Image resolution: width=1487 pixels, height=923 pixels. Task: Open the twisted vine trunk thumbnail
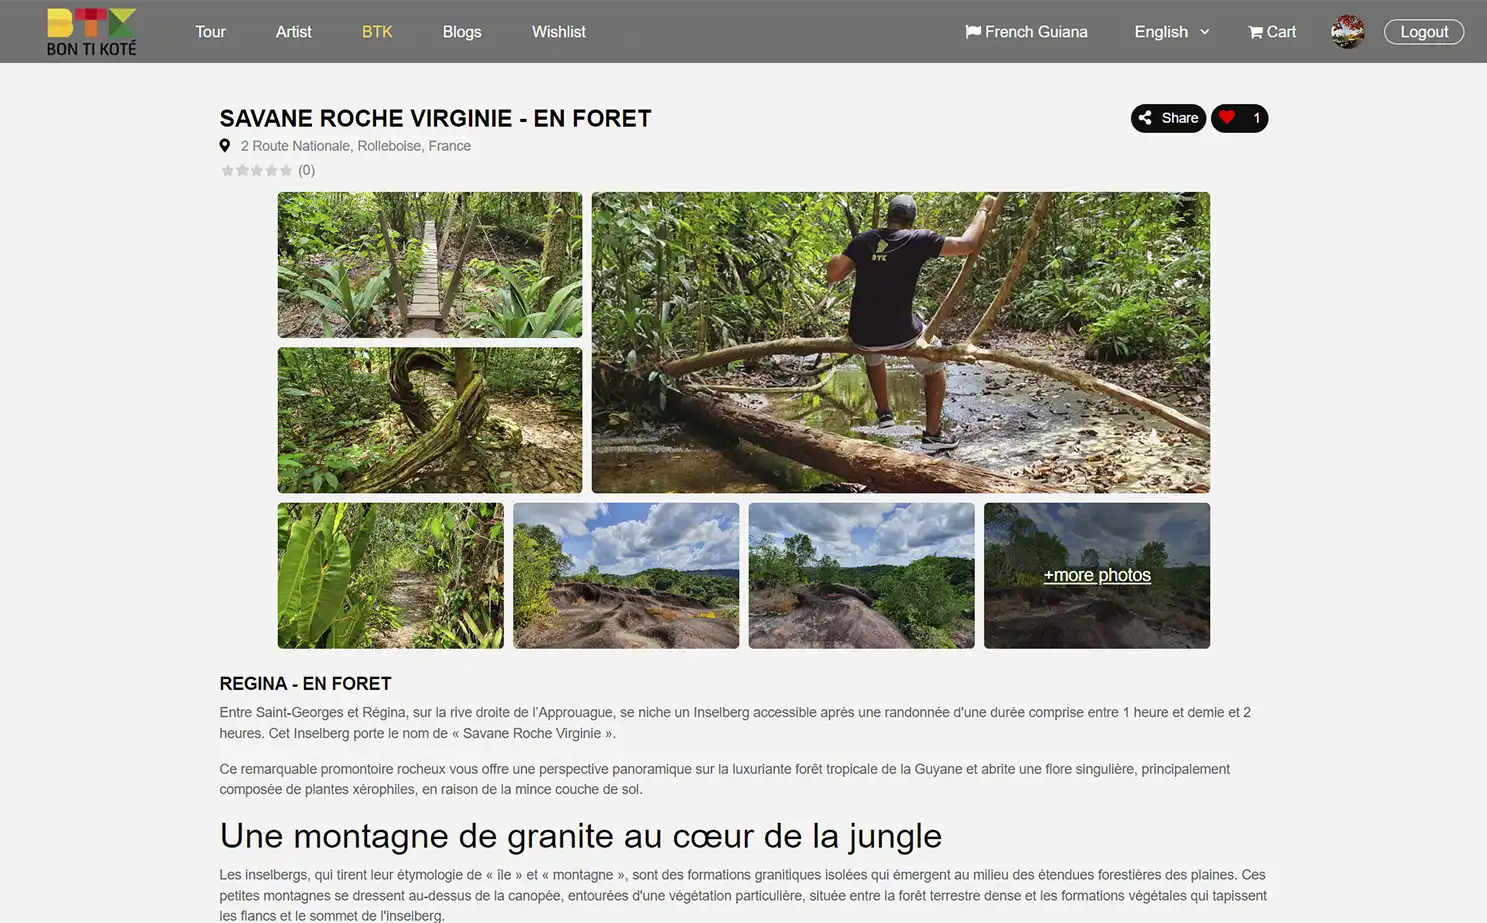pos(430,420)
